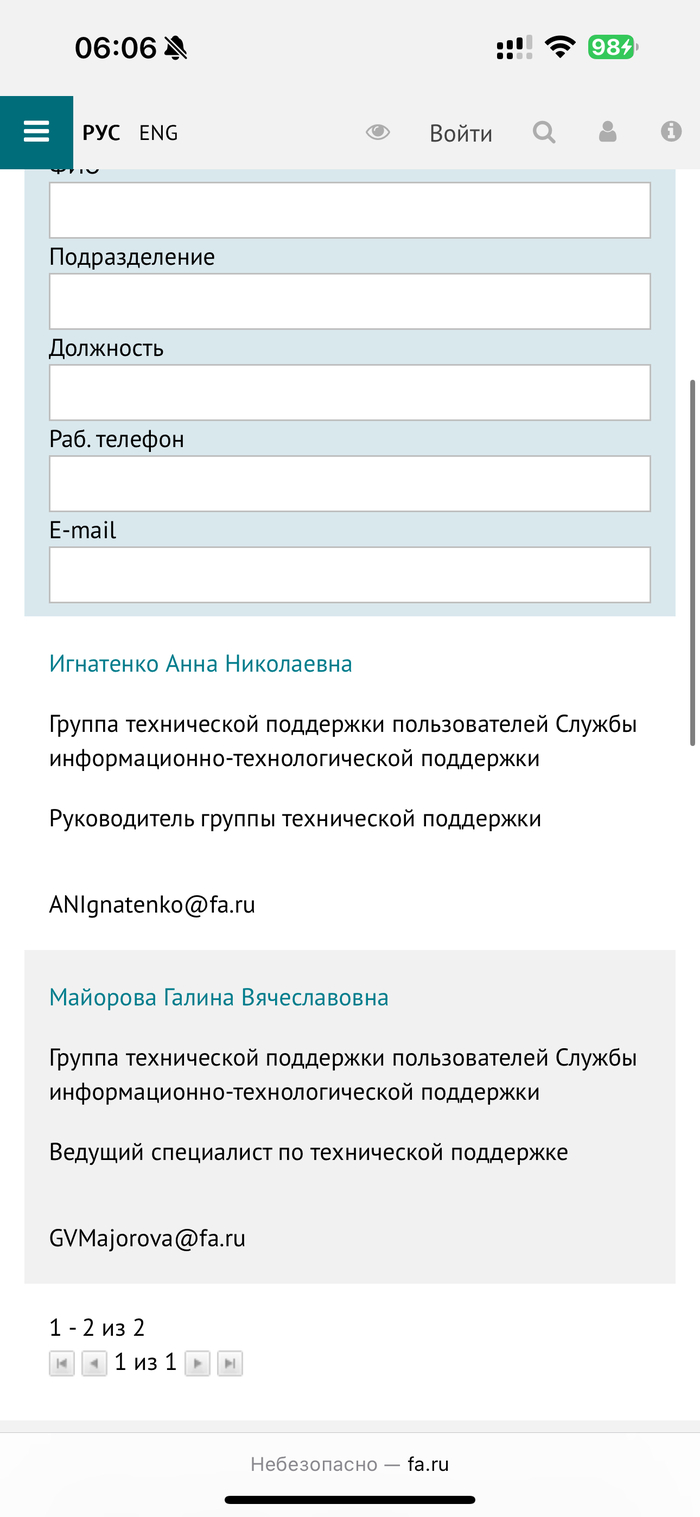Screen dimensions: 700x1517
Task: Open Майорова Галина Вячеславовна profile
Action: tap(218, 997)
